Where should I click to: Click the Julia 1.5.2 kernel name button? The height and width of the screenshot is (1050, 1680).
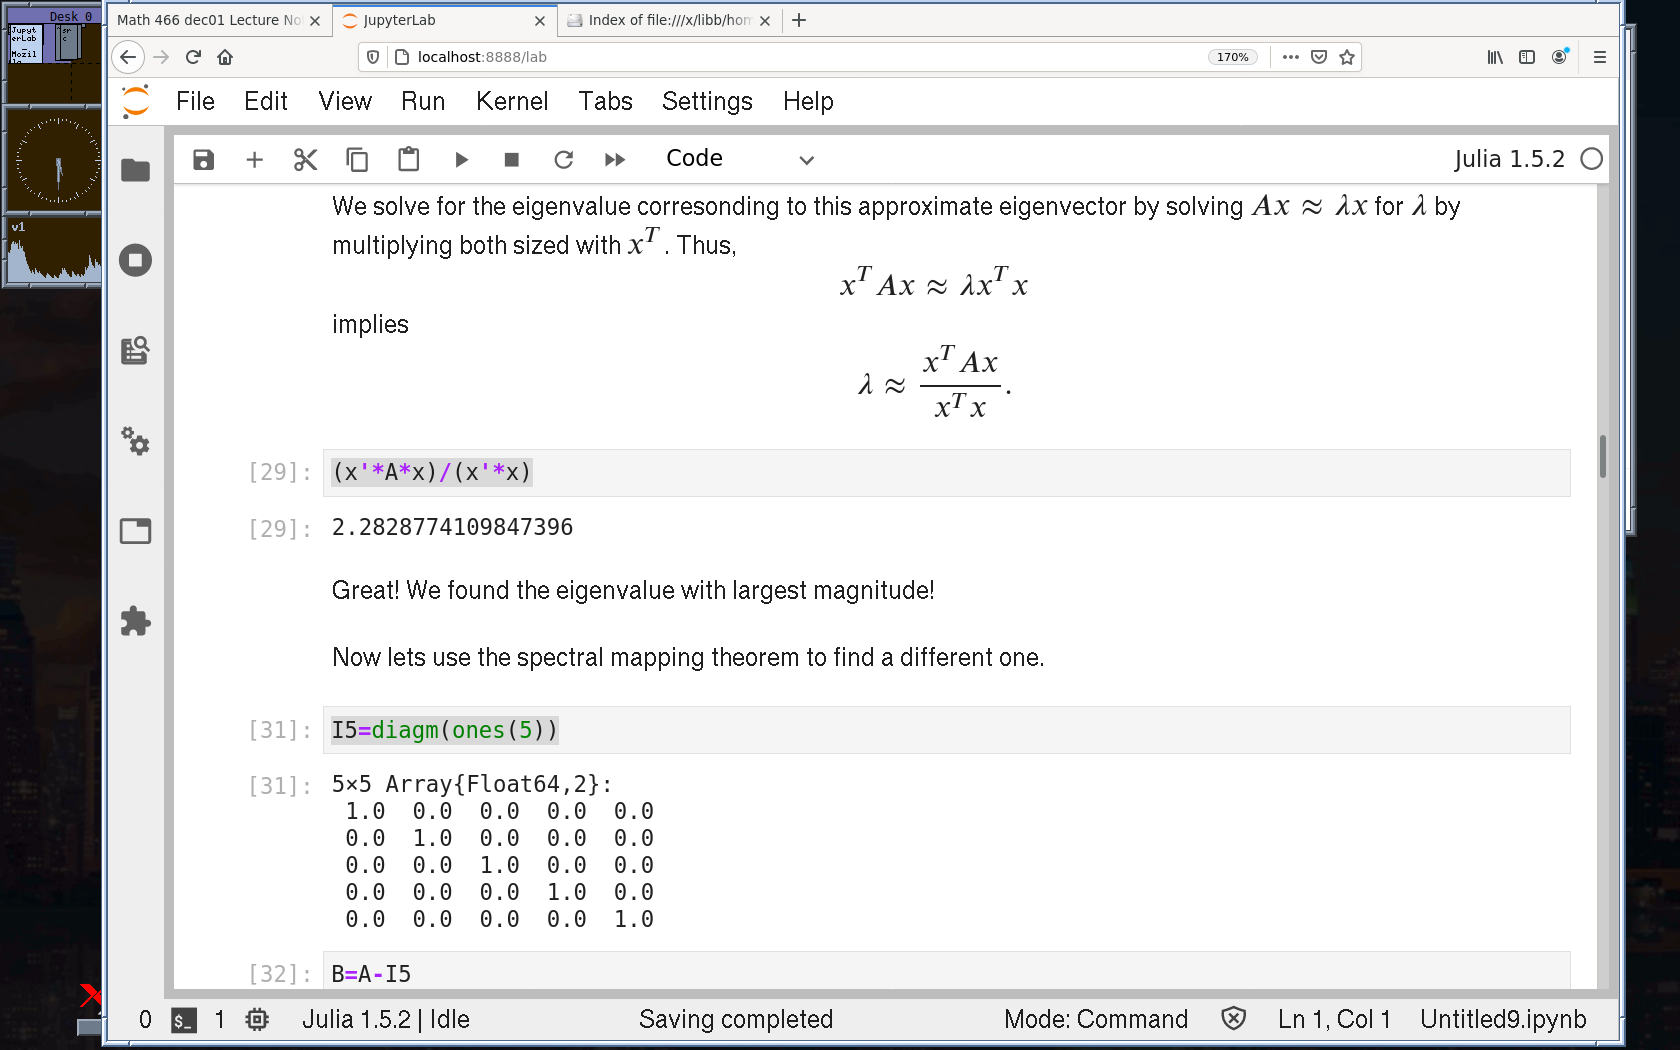point(1509,159)
